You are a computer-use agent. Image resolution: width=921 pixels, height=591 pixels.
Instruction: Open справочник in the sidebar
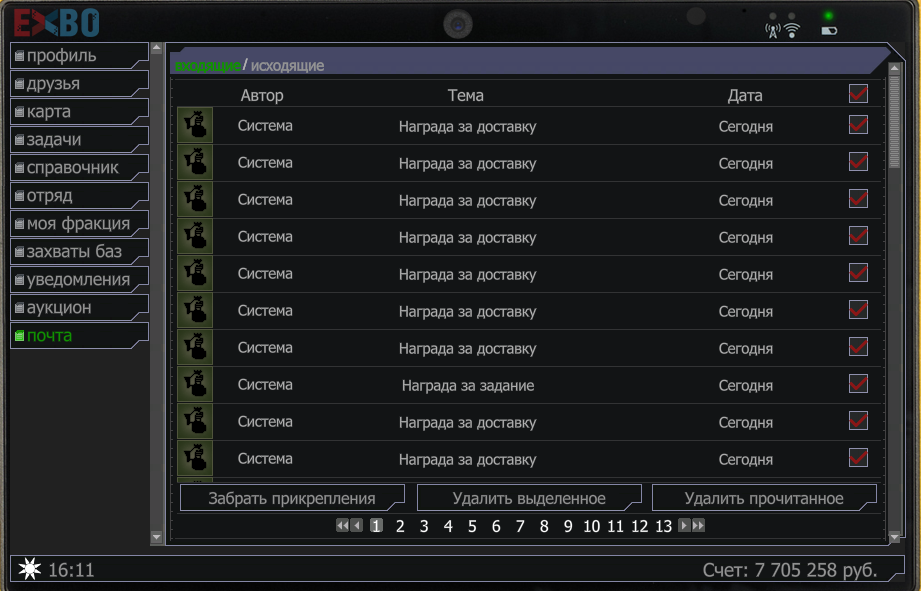pyautogui.click(x=79, y=168)
